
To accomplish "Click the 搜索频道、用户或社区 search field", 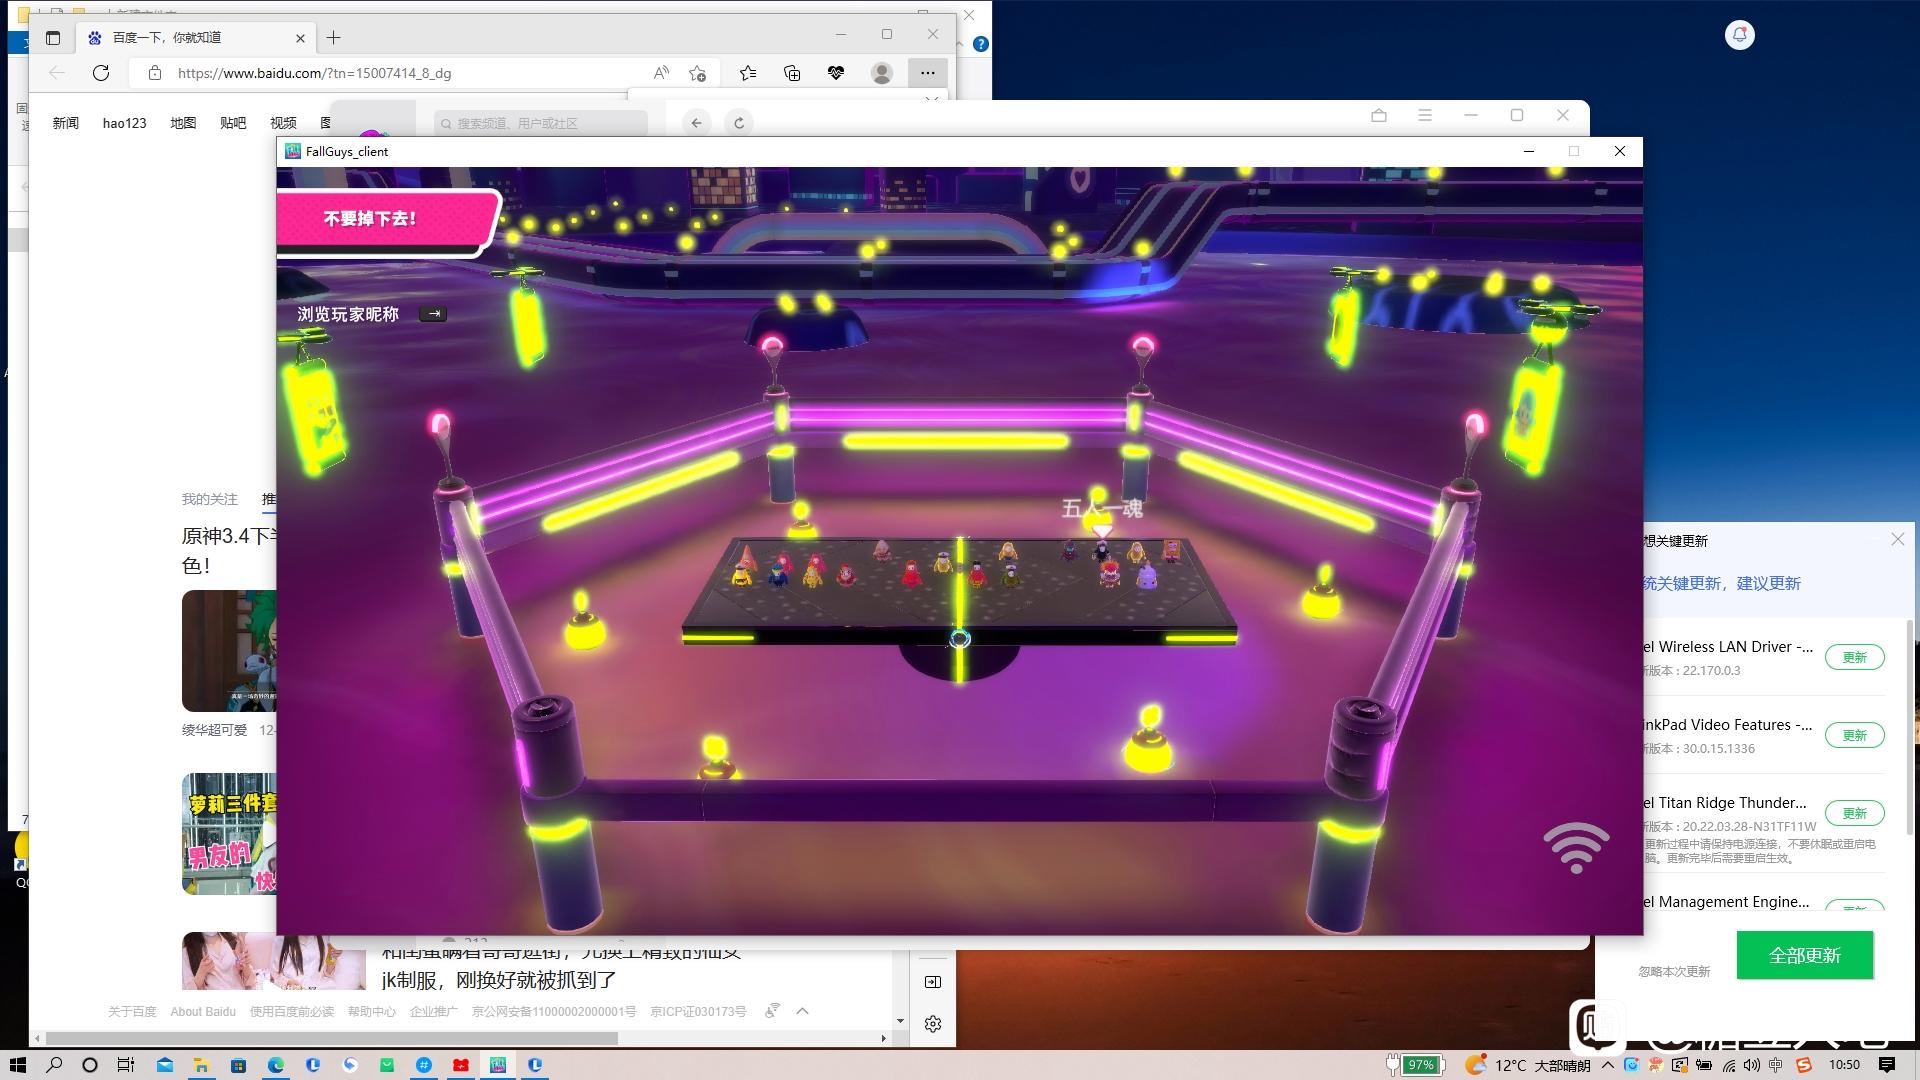I will [x=541, y=123].
